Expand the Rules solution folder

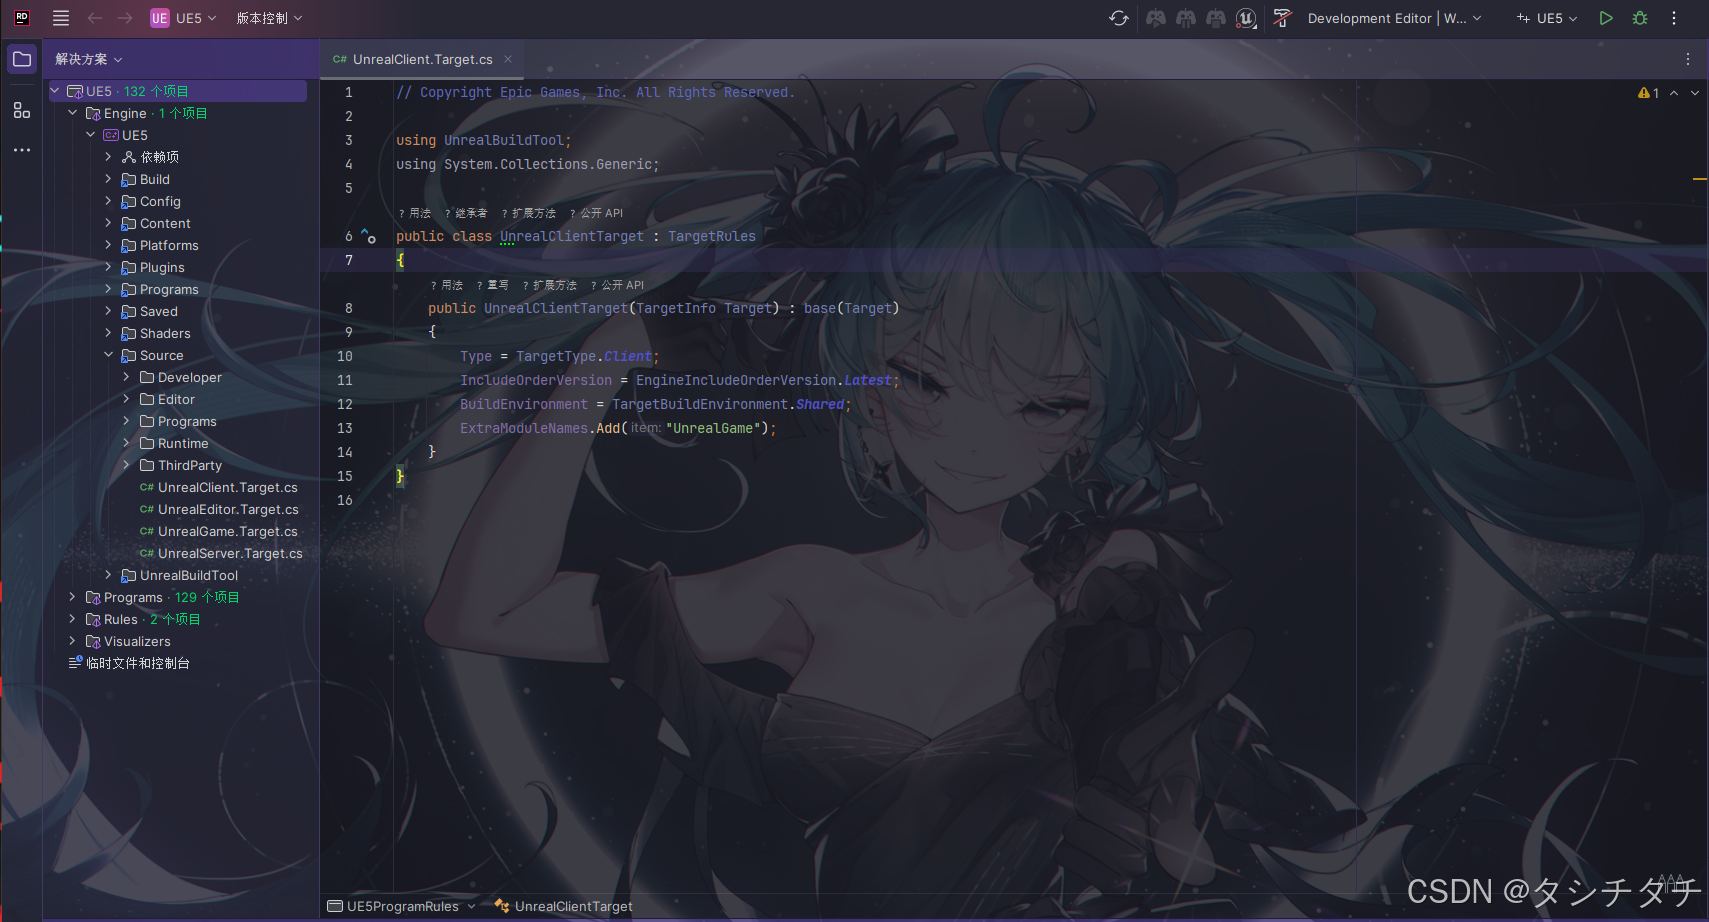[x=73, y=619]
